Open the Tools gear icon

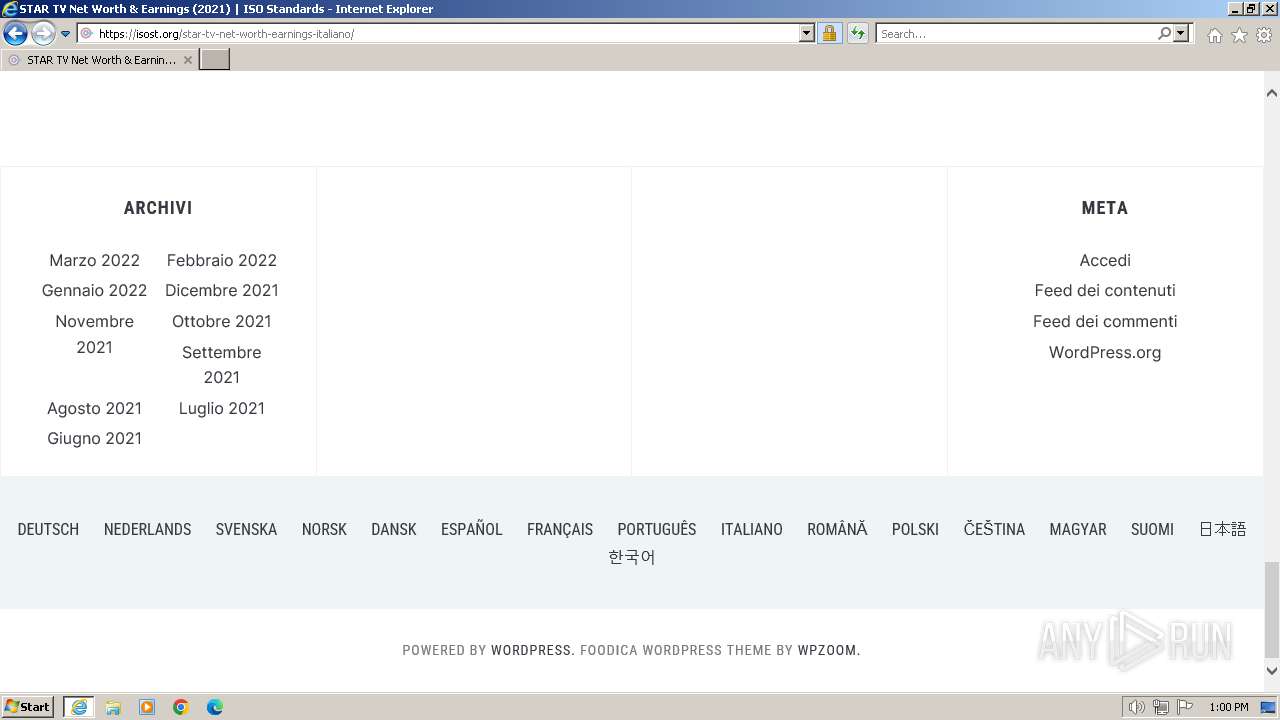click(1264, 35)
